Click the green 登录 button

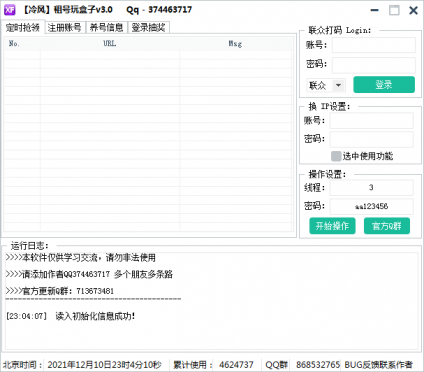point(384,85)
